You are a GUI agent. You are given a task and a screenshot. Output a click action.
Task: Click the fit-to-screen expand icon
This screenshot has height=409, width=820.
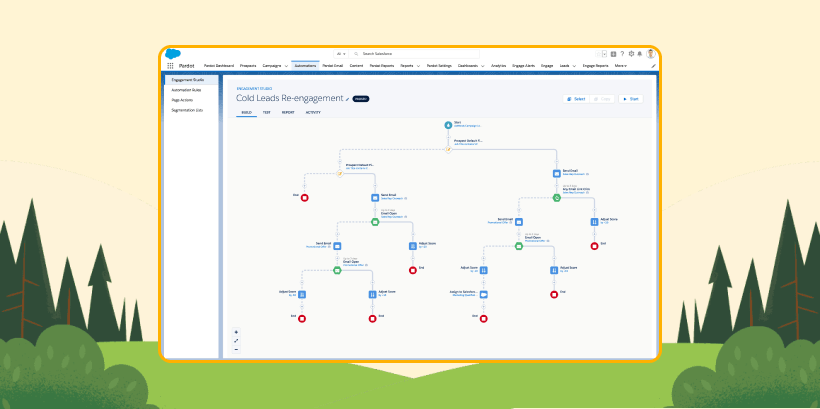click(236, 340)
